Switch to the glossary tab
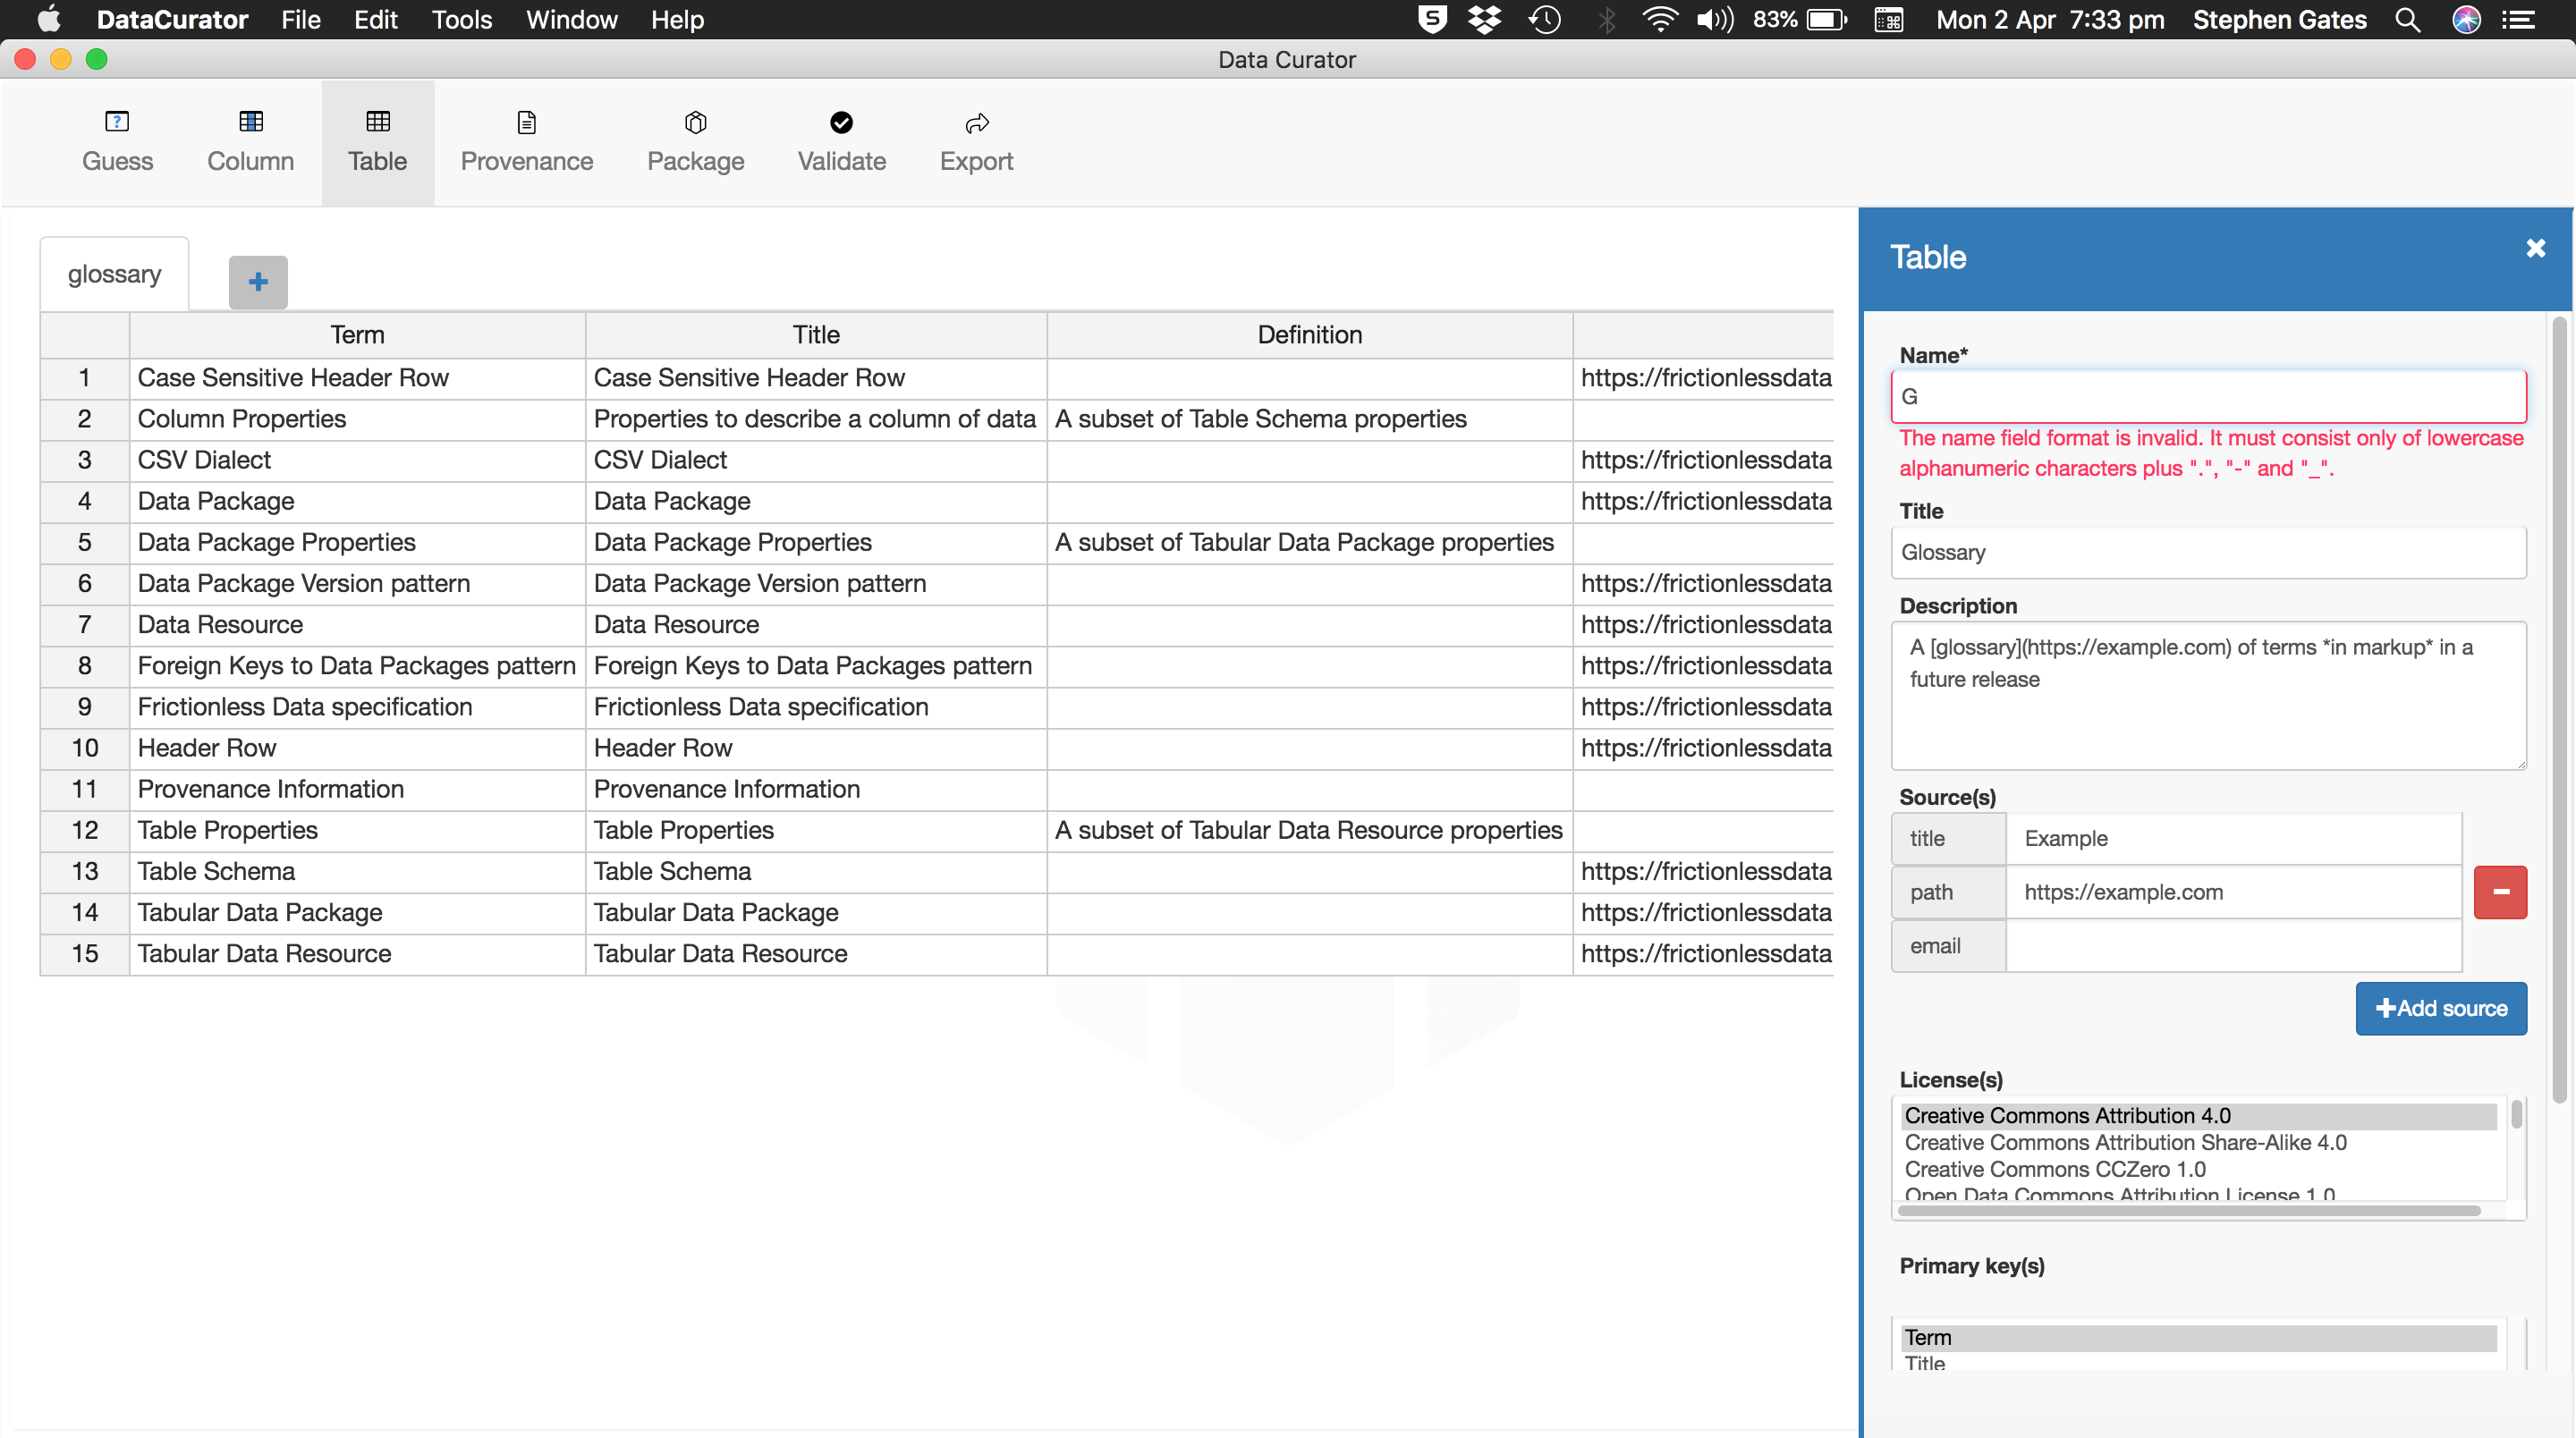2576x1438 pixels. [114, 274]
